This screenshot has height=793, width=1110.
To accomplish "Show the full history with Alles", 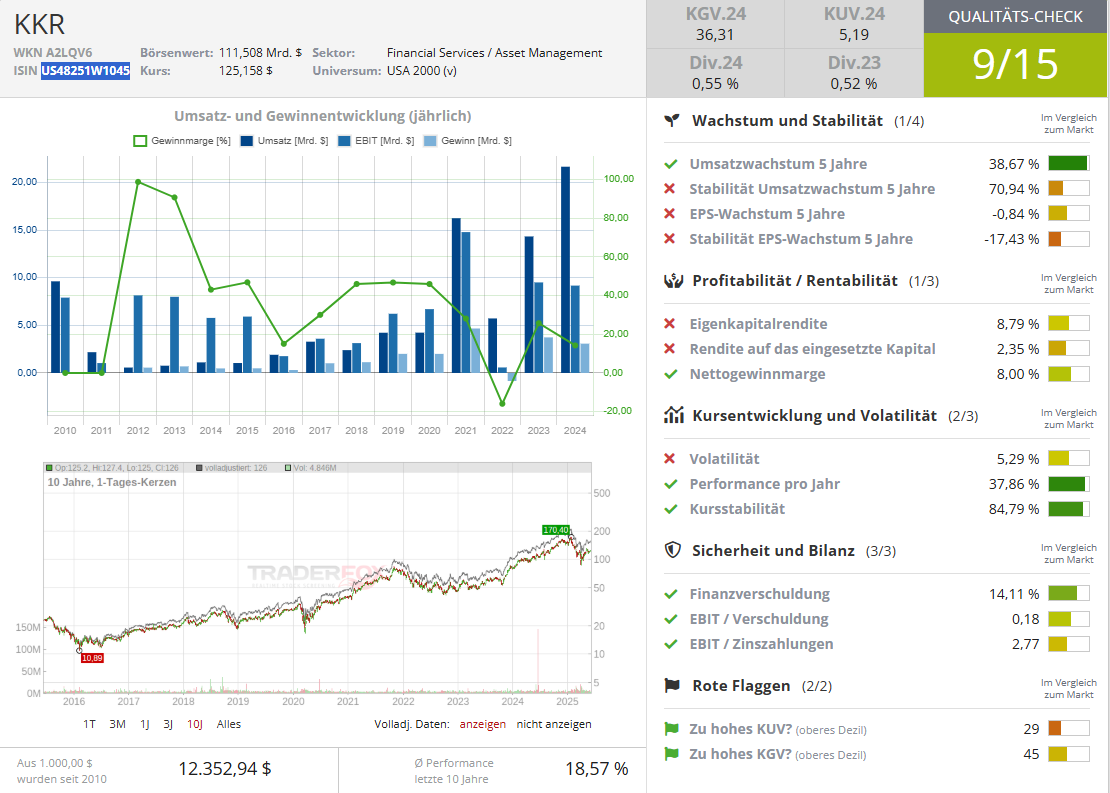I will (x=229, y=724).
